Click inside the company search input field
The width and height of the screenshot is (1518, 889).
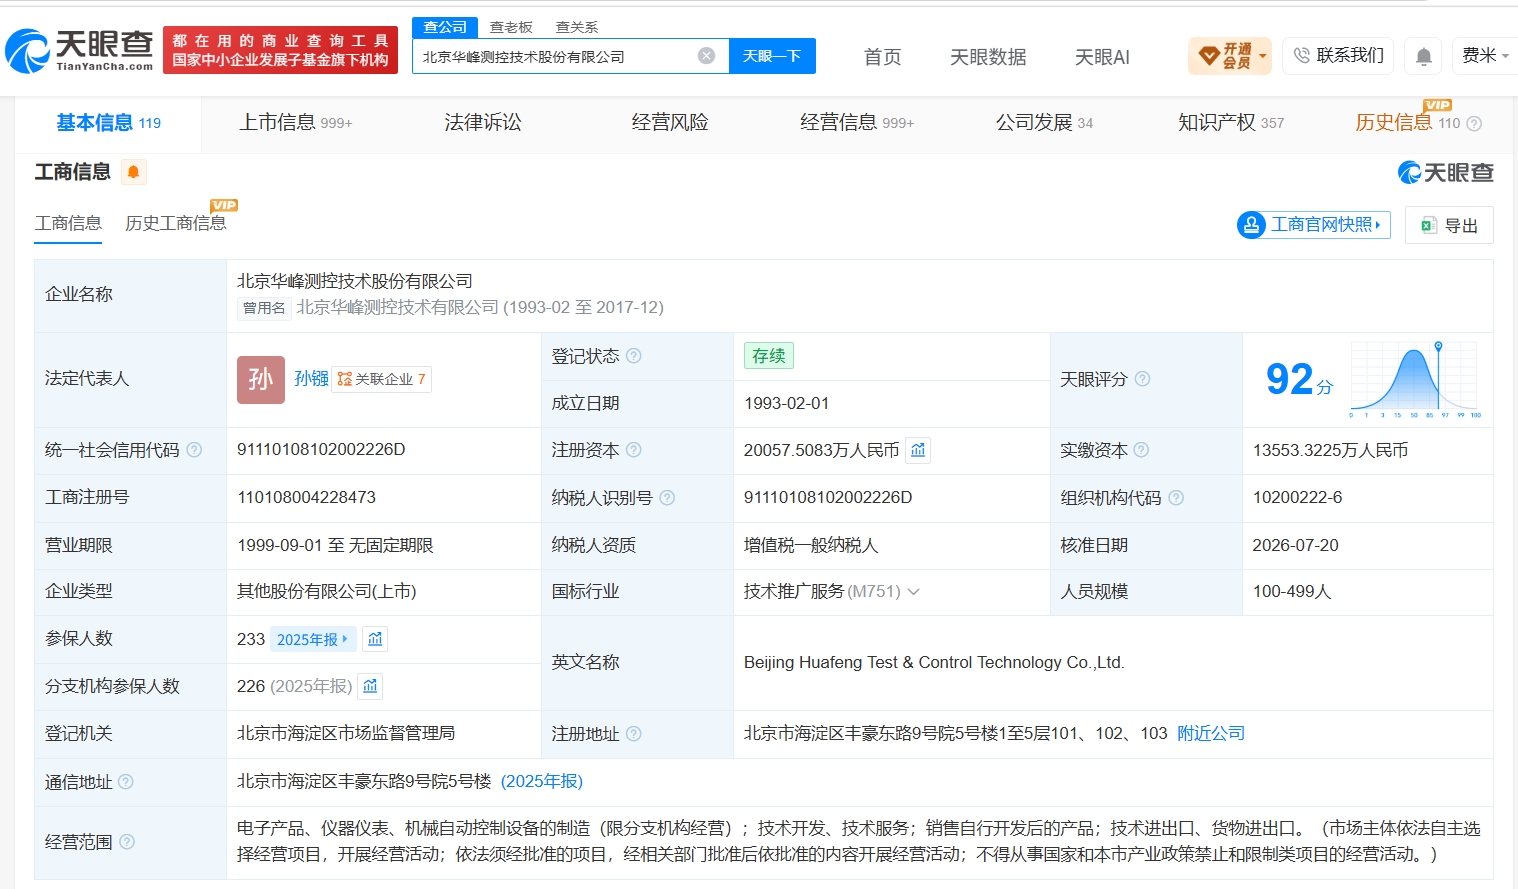(x=555, y=56)
